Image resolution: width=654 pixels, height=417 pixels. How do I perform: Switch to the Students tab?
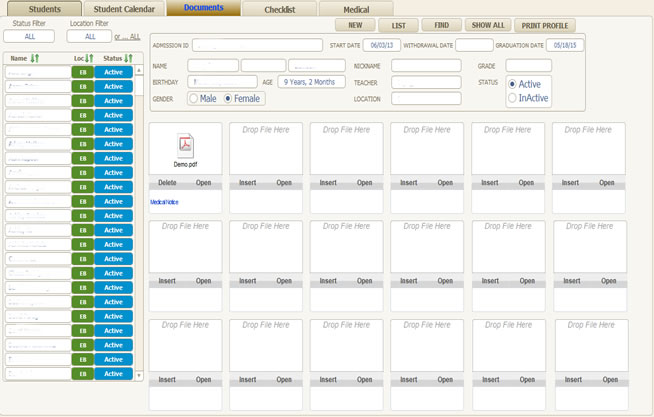[45, 9]
